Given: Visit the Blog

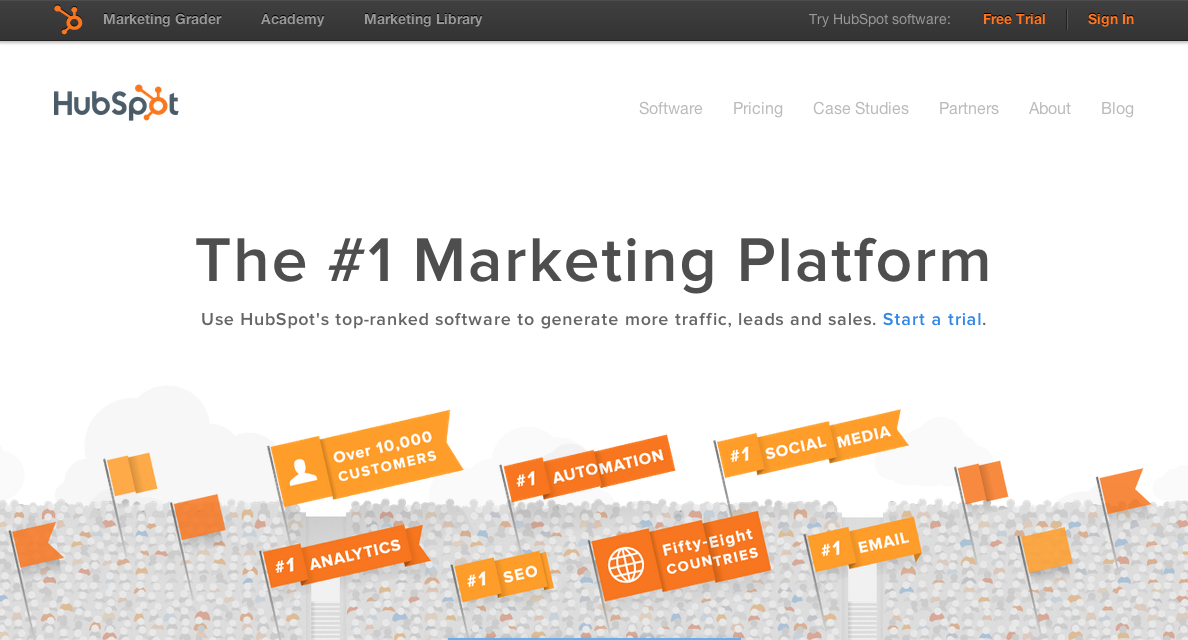Looking at the screenshot, I should 1117,108.
